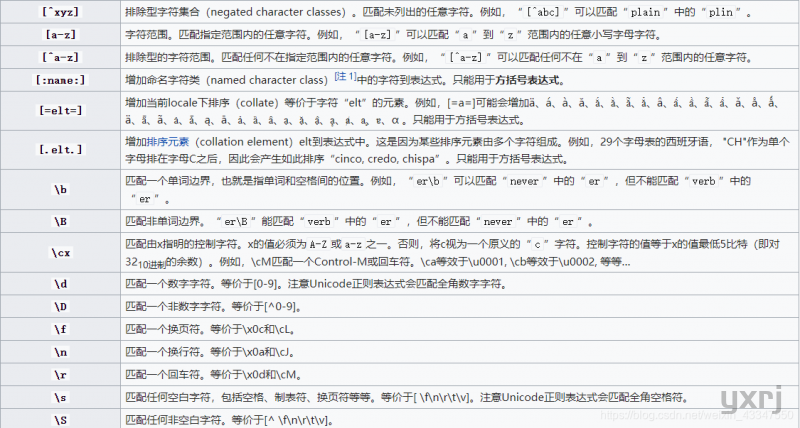800x428 pixels.
Task: Click description 匹配一个非数字字符
Action: [214, 307]
